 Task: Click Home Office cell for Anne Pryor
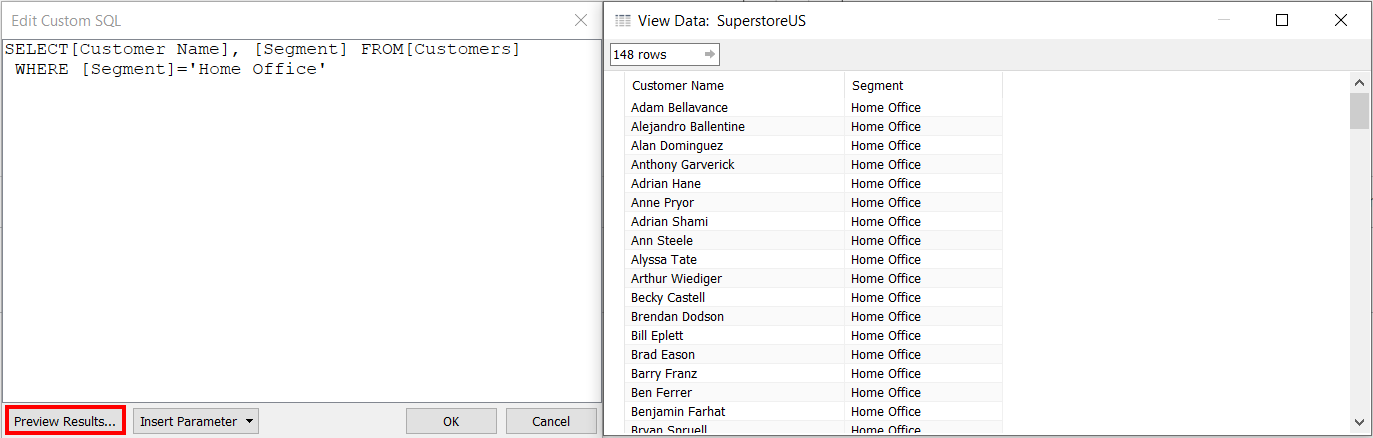tap(886, 203)
